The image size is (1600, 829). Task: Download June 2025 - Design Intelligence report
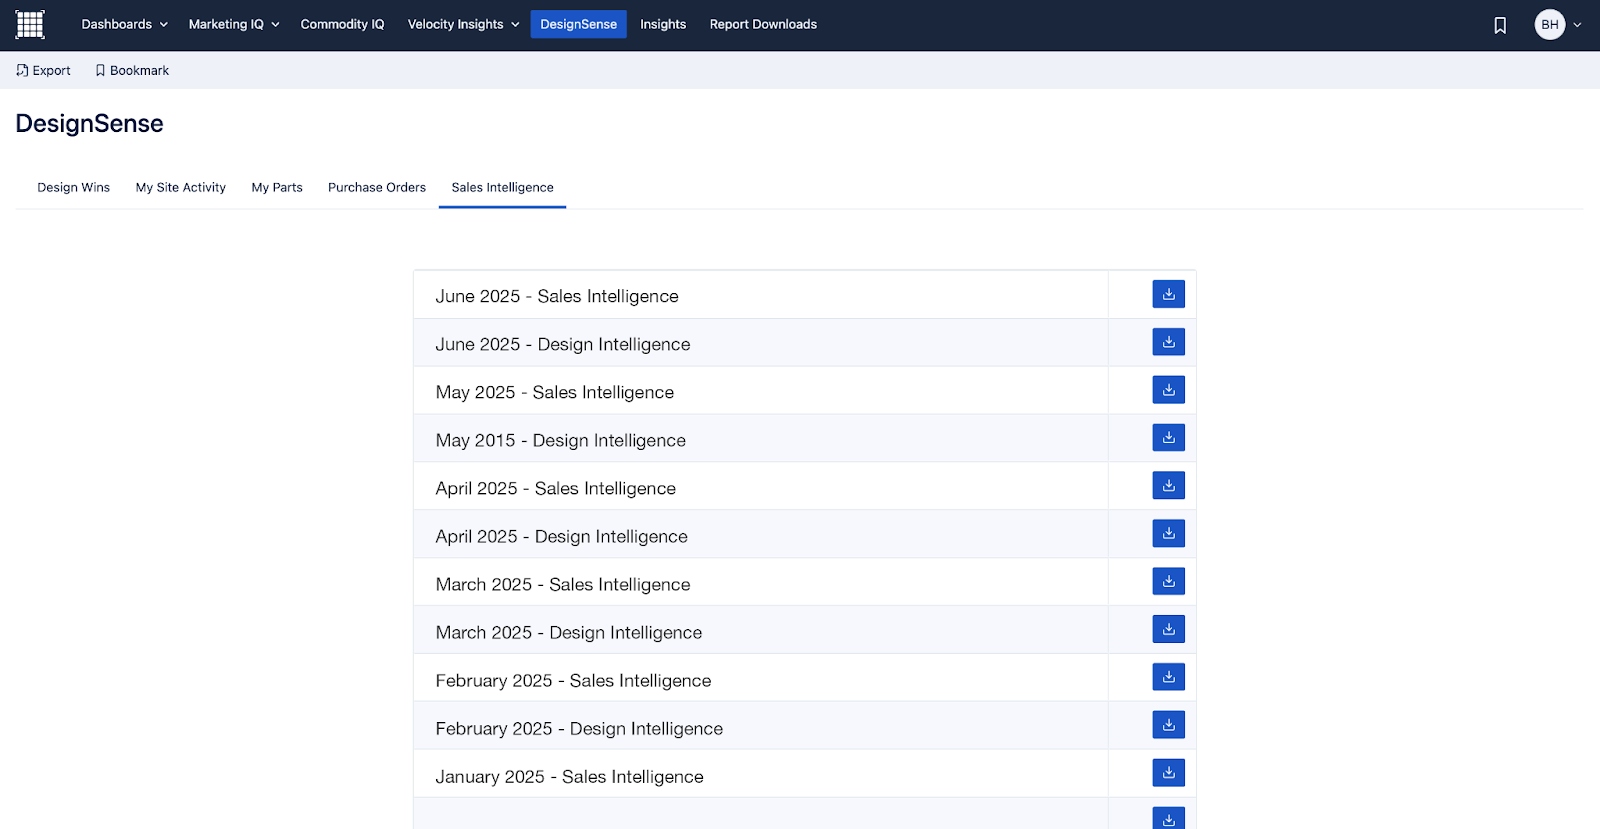(1168, 342)
